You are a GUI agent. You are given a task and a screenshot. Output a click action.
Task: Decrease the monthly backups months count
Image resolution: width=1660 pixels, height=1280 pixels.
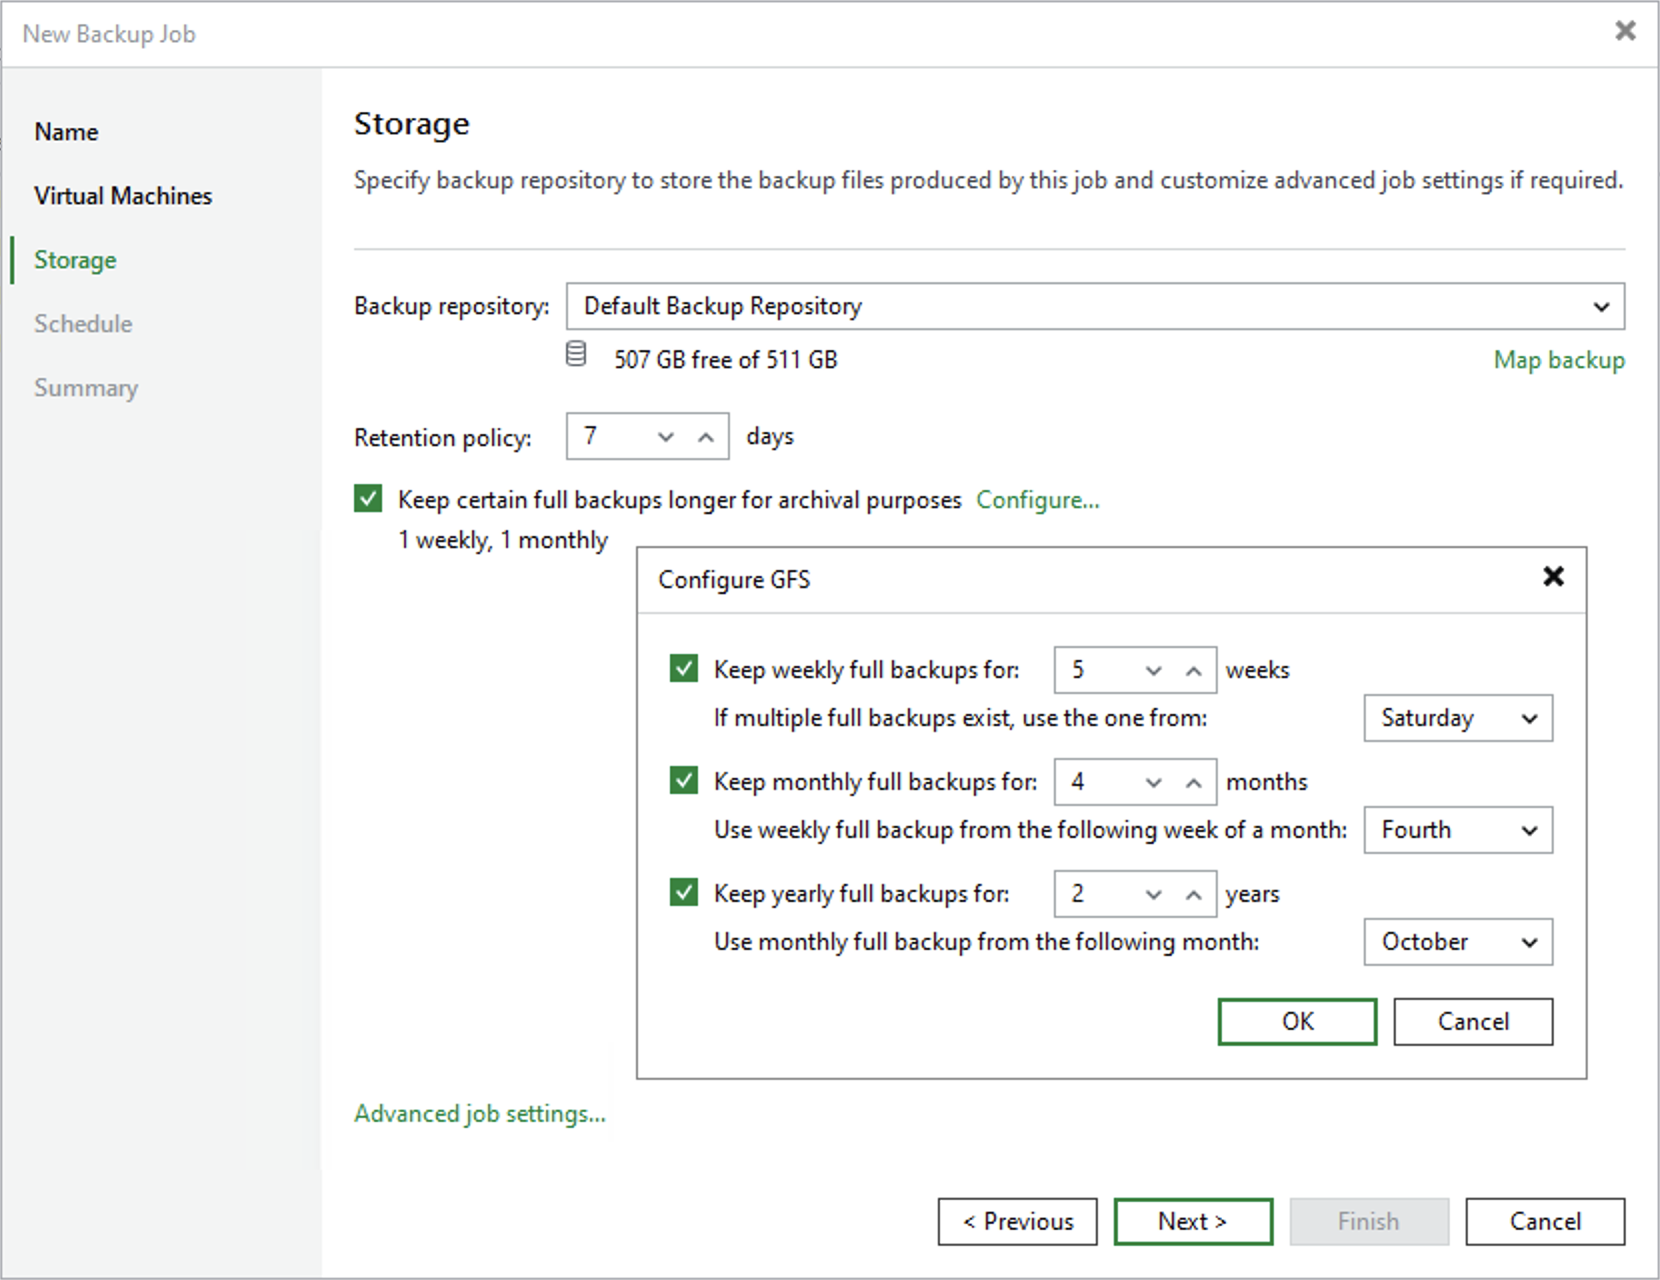tap(1154, 783)
